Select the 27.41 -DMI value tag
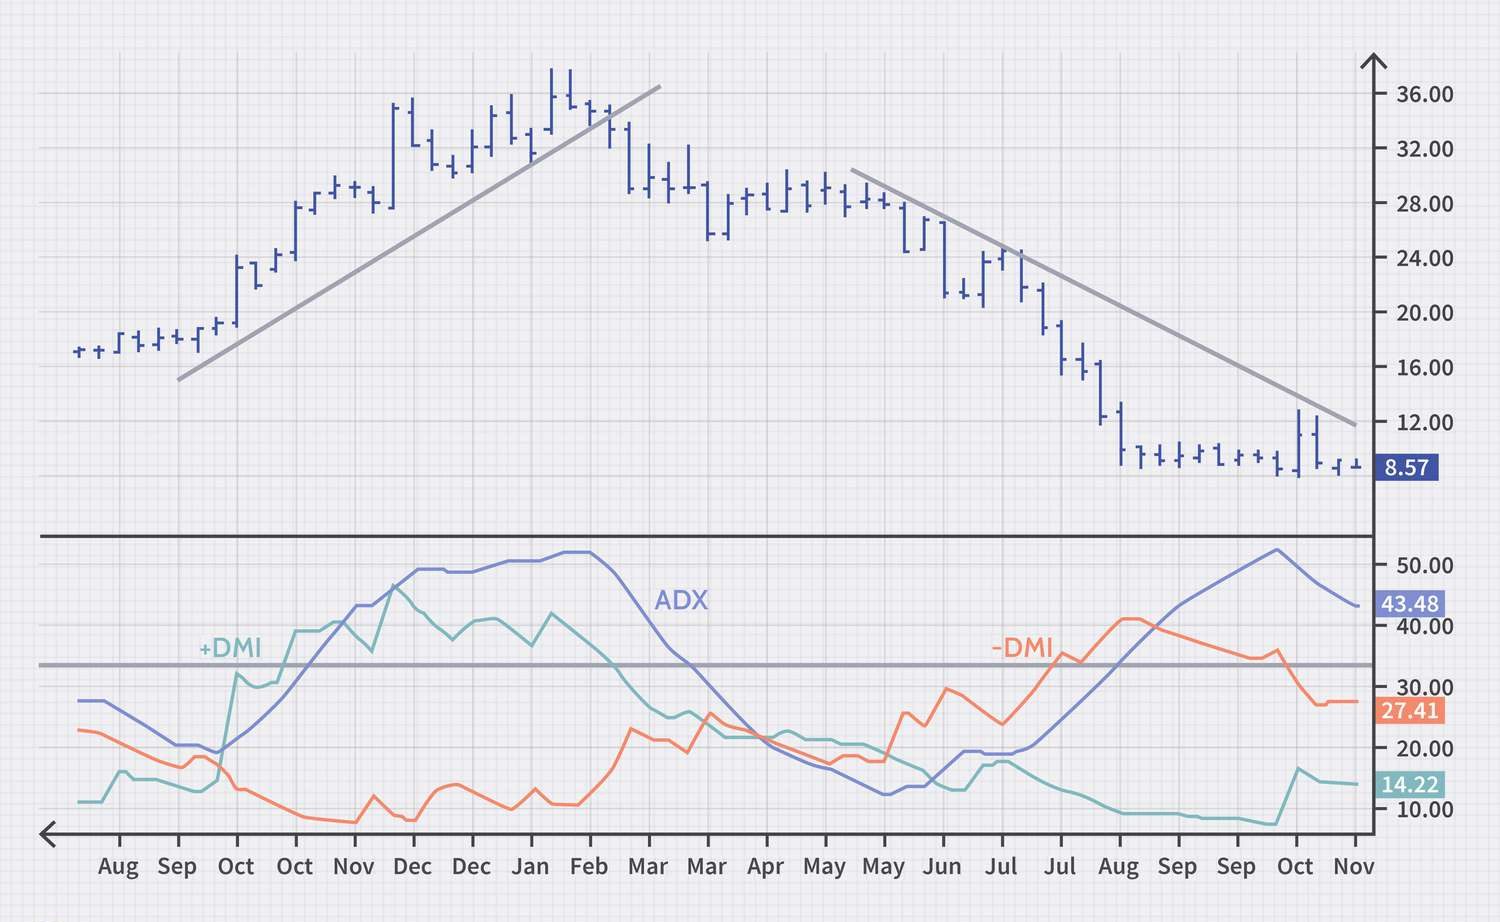Image resolution: width=1500 pixels, height=922 pixels. (1409, 711)
